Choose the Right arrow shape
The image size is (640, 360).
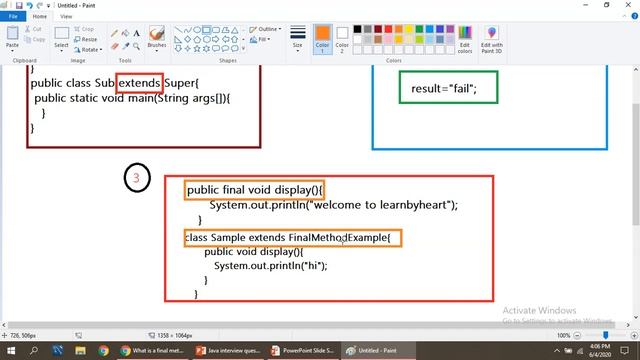pyautogui.click(x=216, y=40)
